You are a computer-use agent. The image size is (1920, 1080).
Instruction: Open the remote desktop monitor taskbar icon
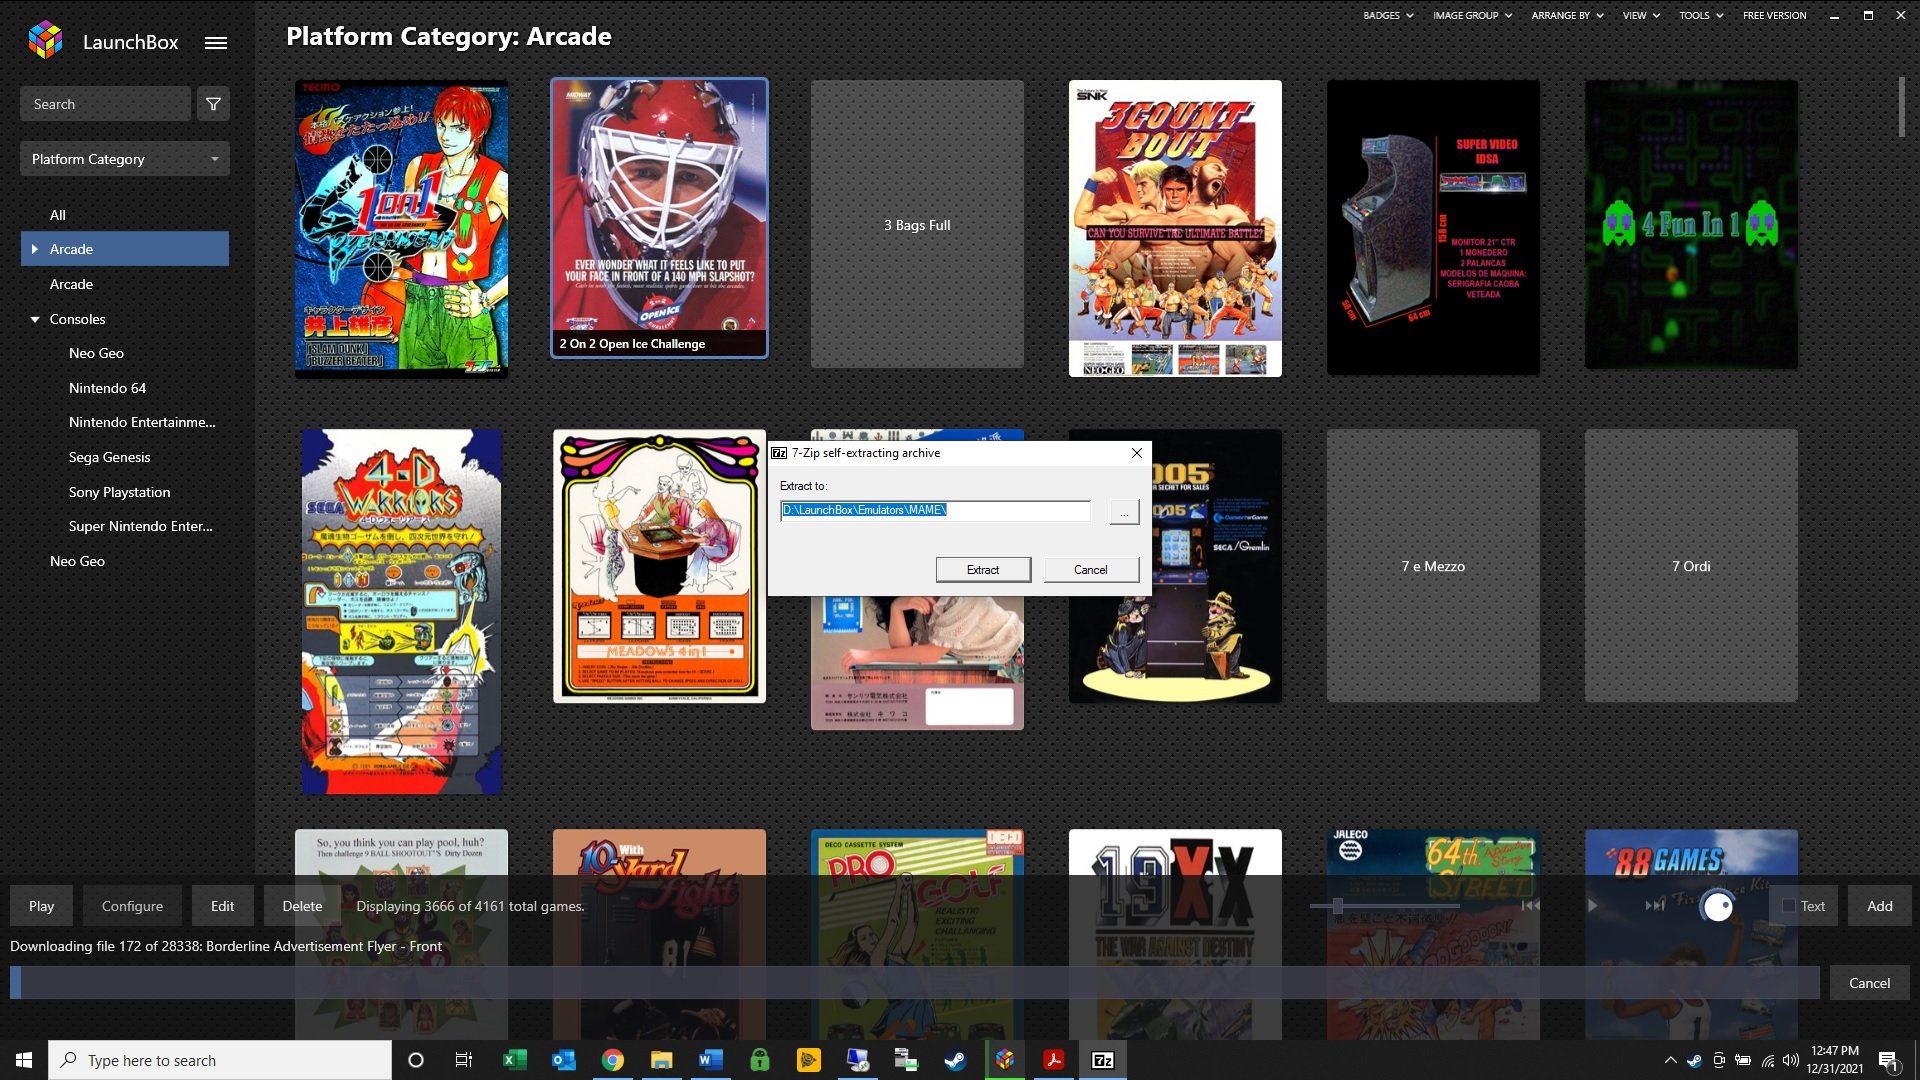[x=857, y=1060]
